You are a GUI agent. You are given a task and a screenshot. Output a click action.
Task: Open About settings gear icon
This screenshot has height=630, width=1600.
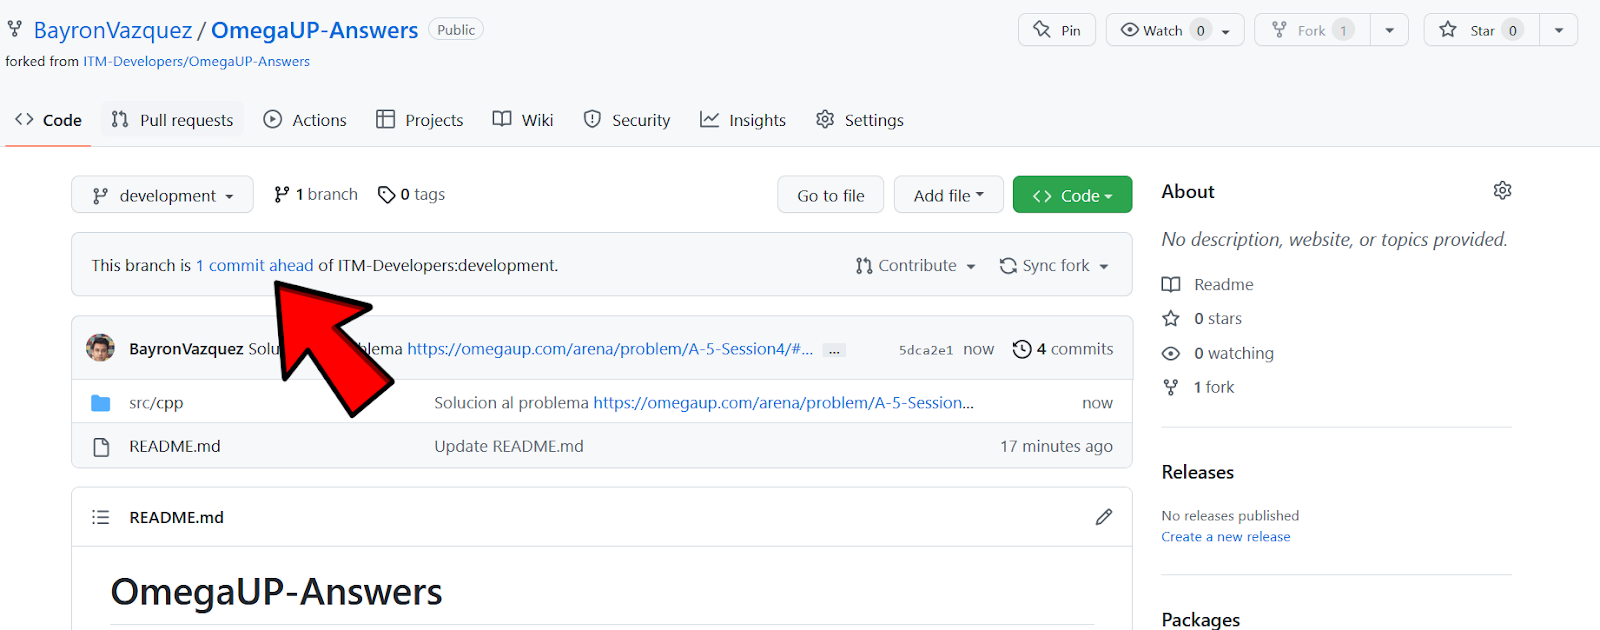[1502, 190]
